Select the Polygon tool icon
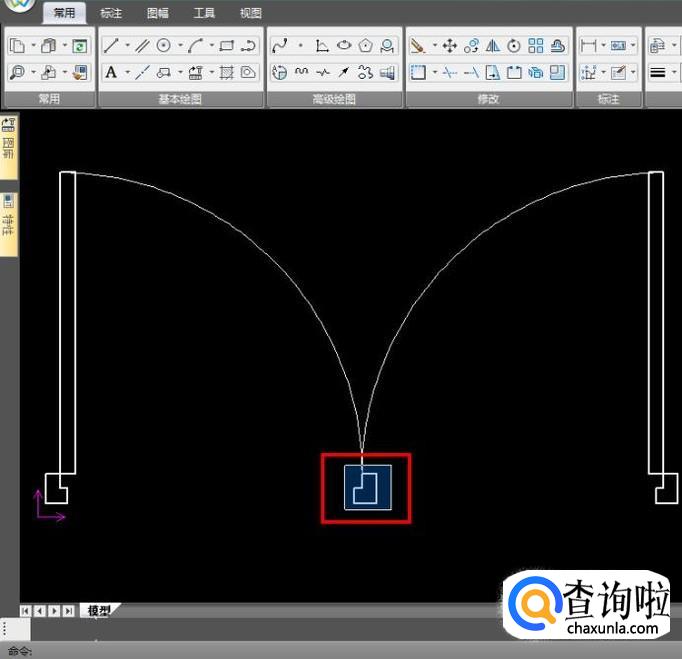Screen dimensions: 682x659 click(366, 46)
